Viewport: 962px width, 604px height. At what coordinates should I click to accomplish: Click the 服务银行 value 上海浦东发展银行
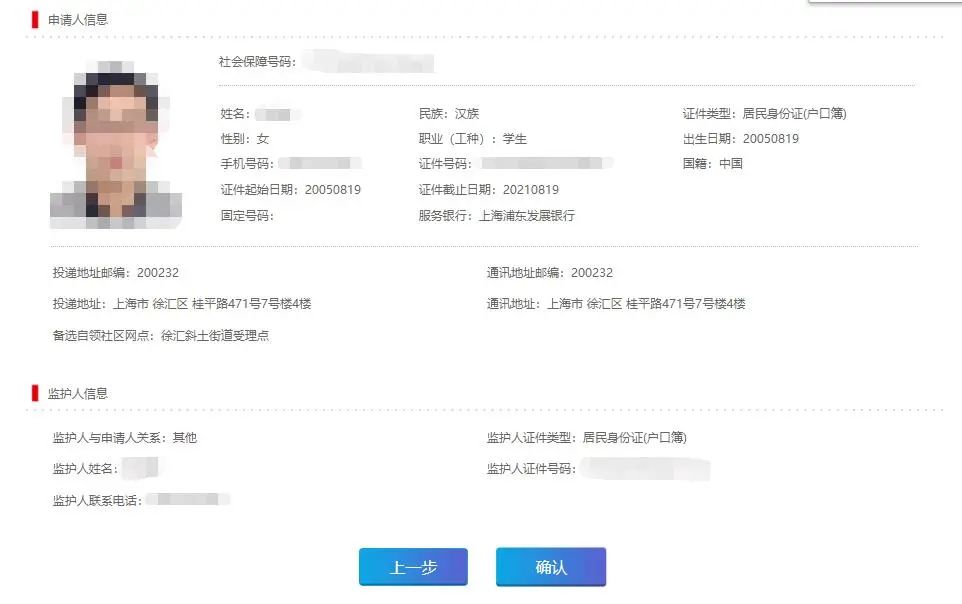coord(527,215)
